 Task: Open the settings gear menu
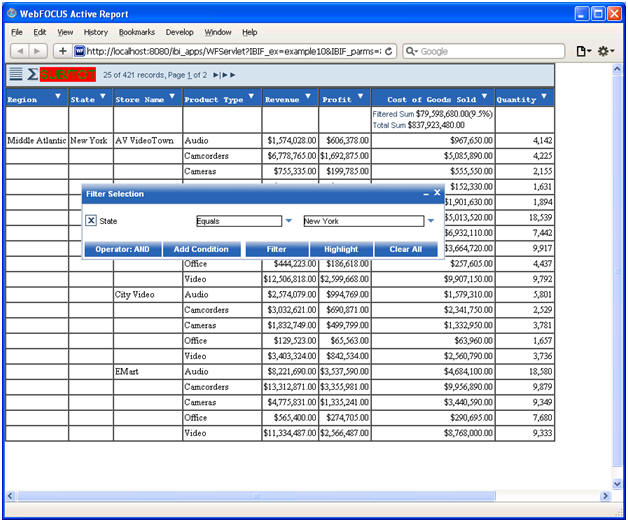point(606,51)
